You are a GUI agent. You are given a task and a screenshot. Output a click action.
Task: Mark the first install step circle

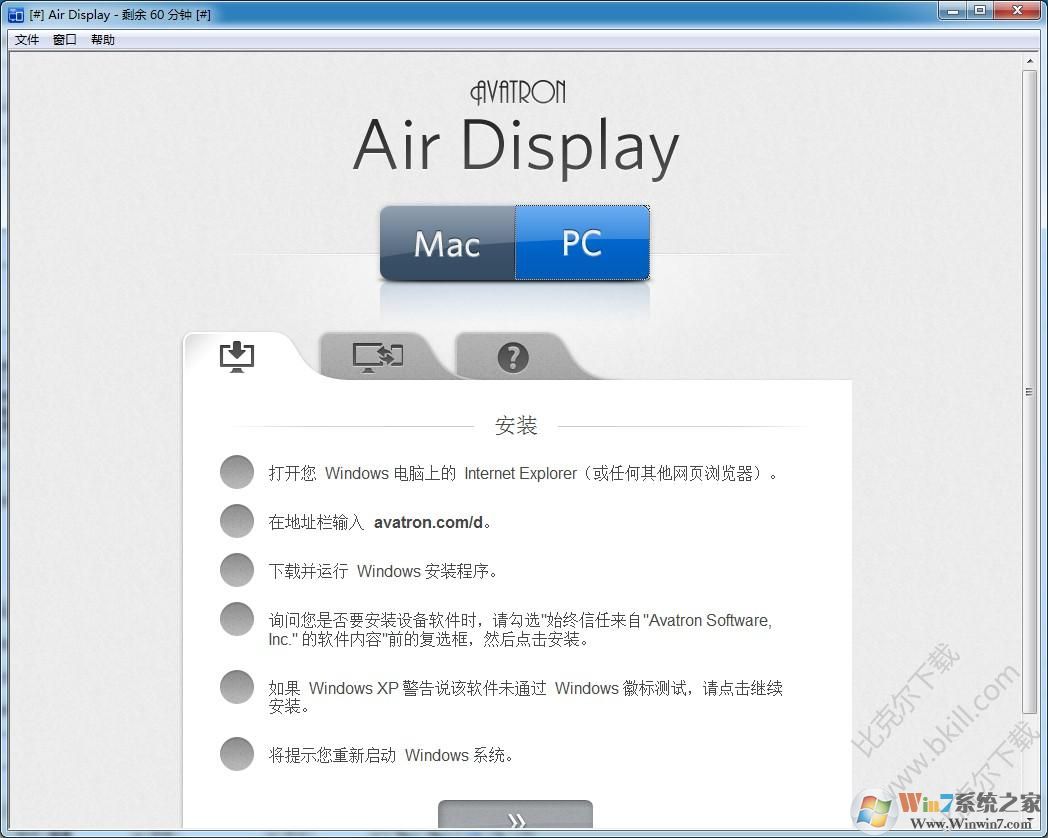point(237,471)
